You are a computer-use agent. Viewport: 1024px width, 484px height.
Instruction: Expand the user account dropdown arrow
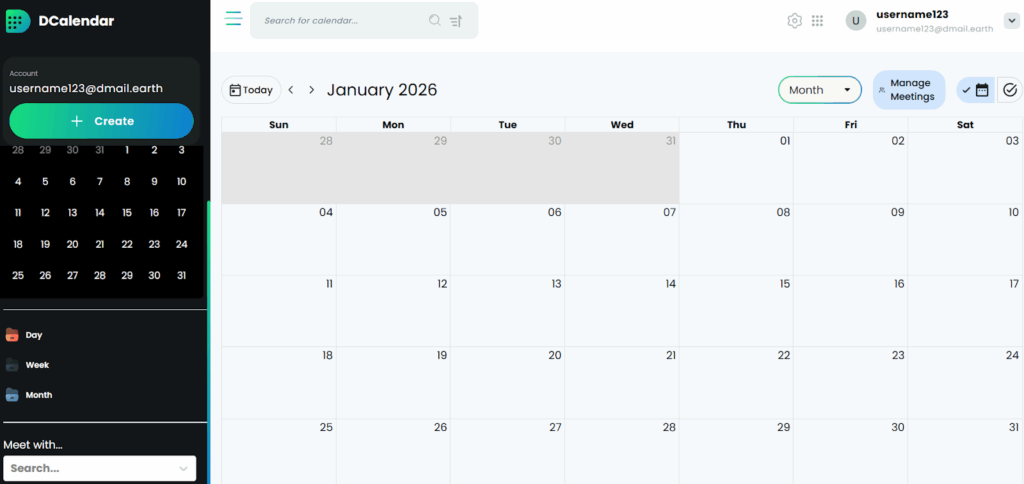click(1011, 21)
